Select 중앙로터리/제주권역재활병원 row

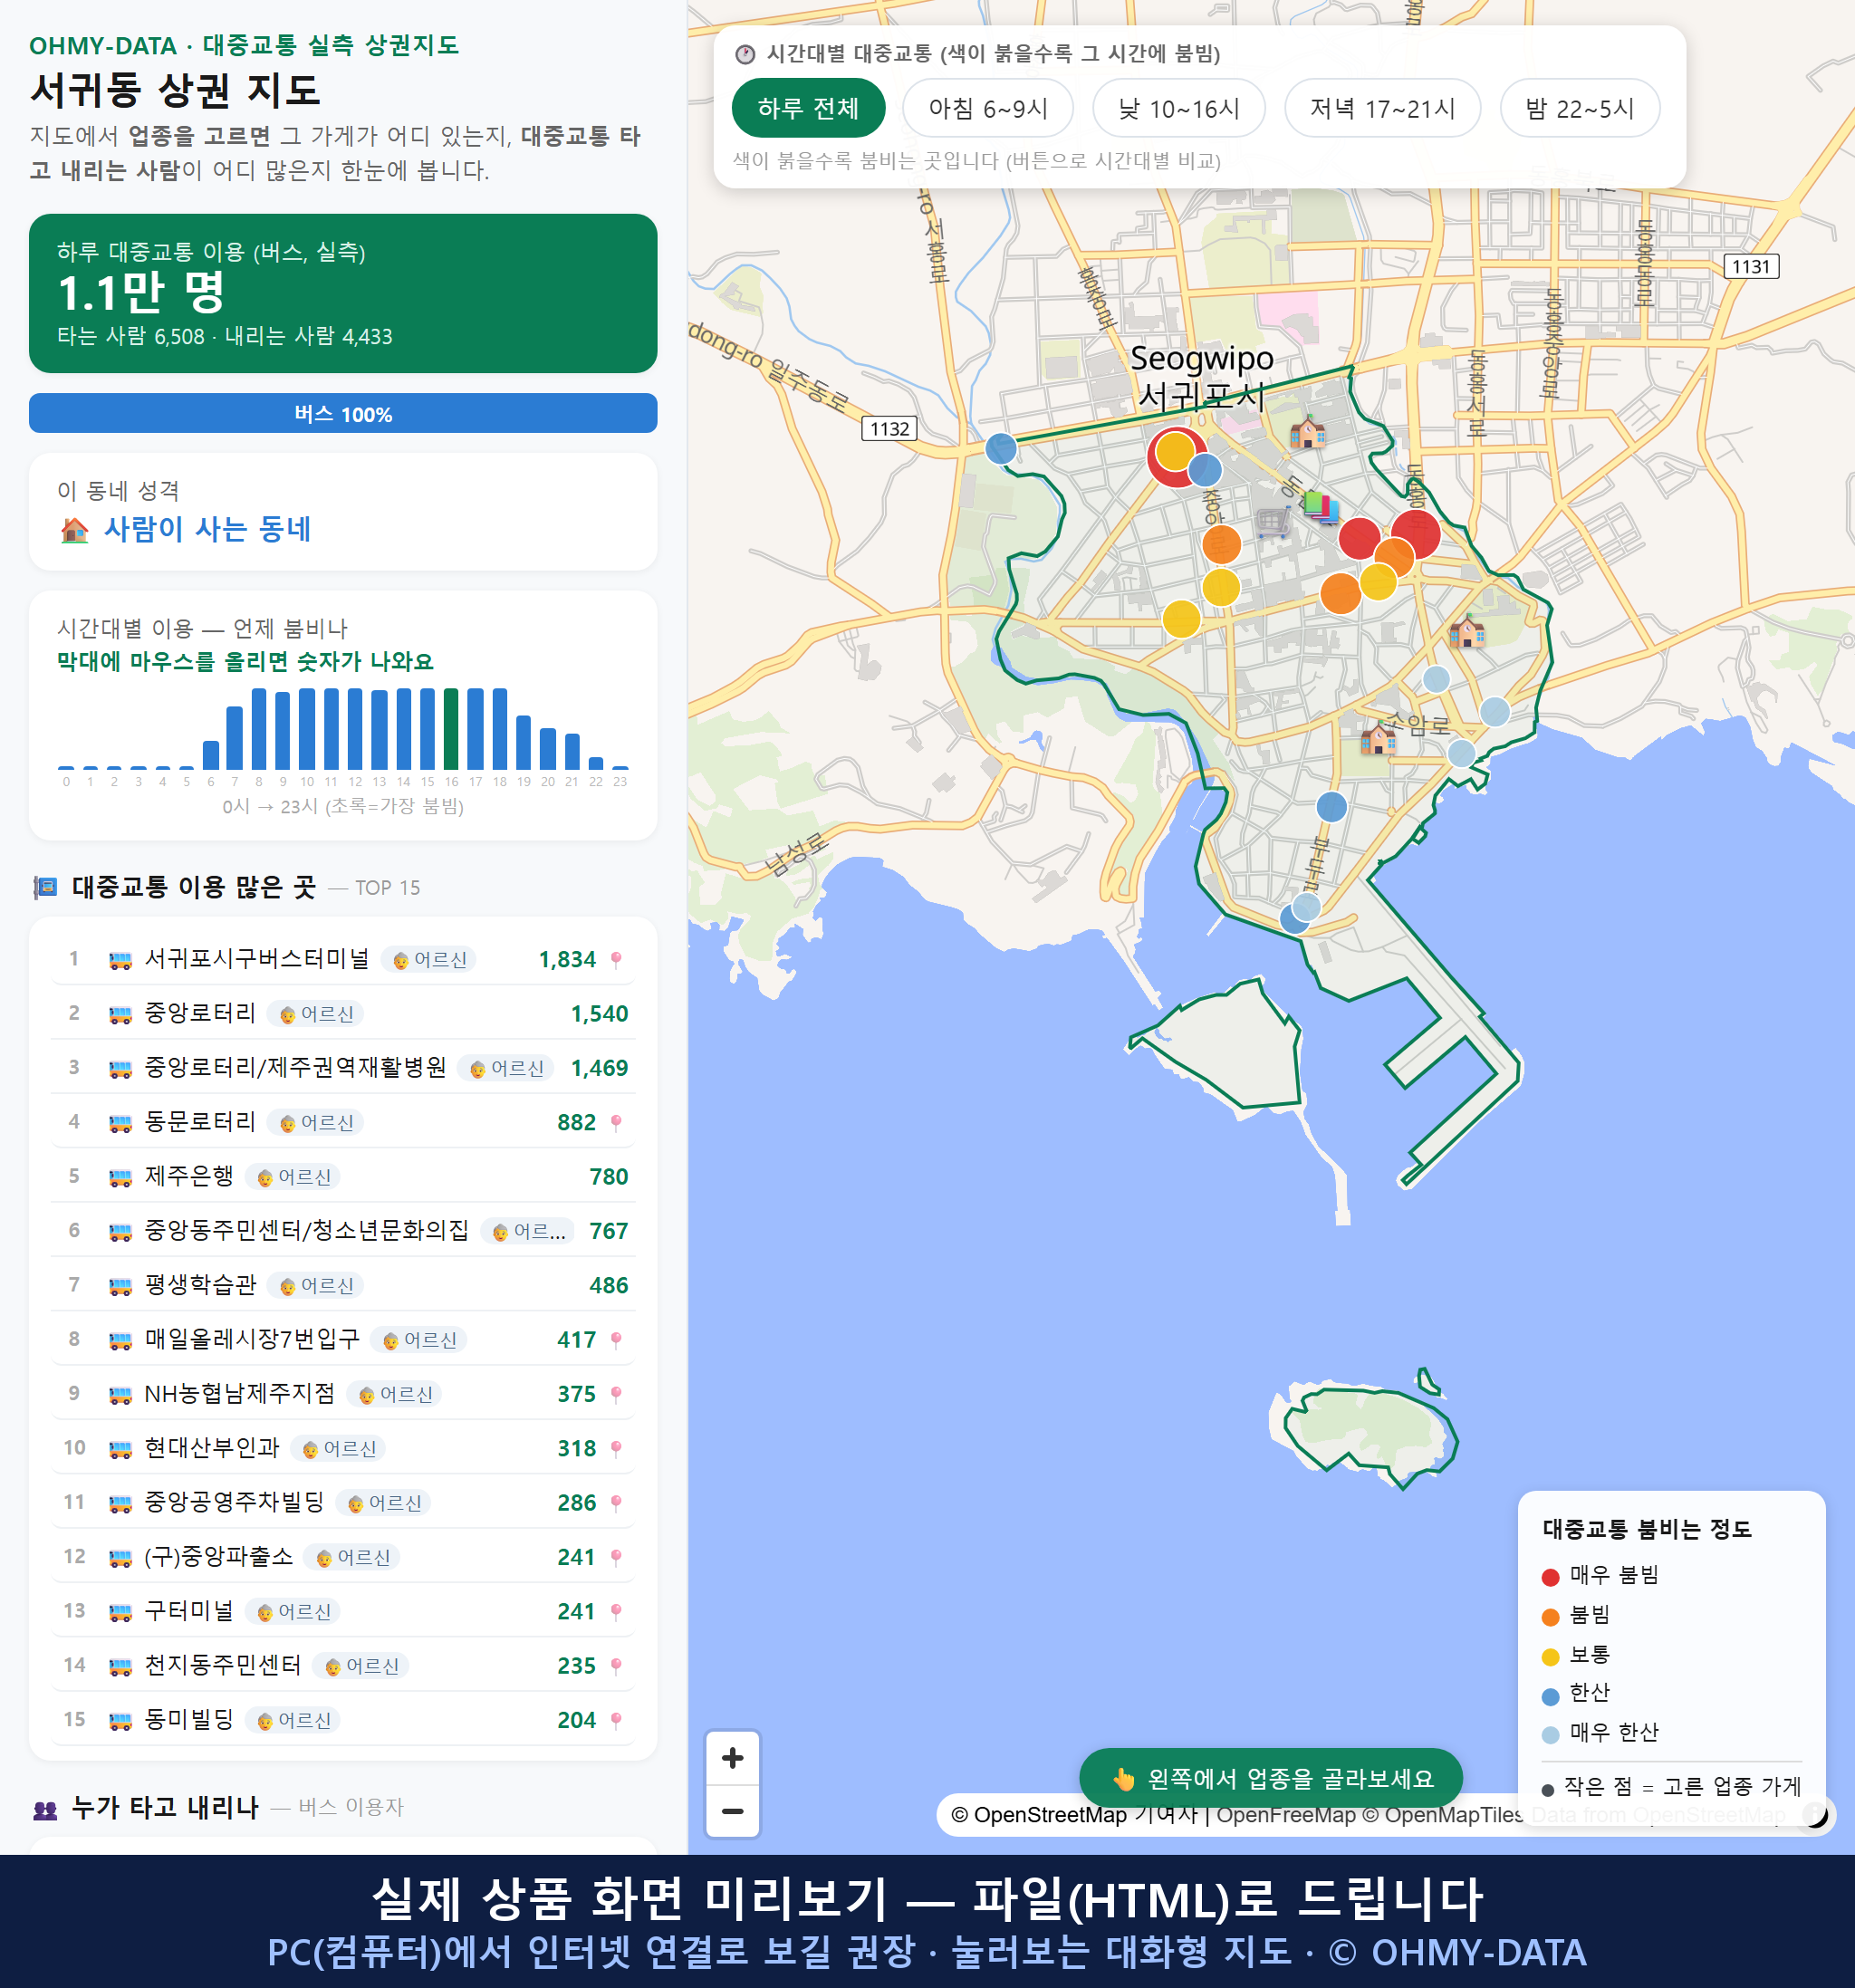pyautogui.click(x=343, y=1067)
